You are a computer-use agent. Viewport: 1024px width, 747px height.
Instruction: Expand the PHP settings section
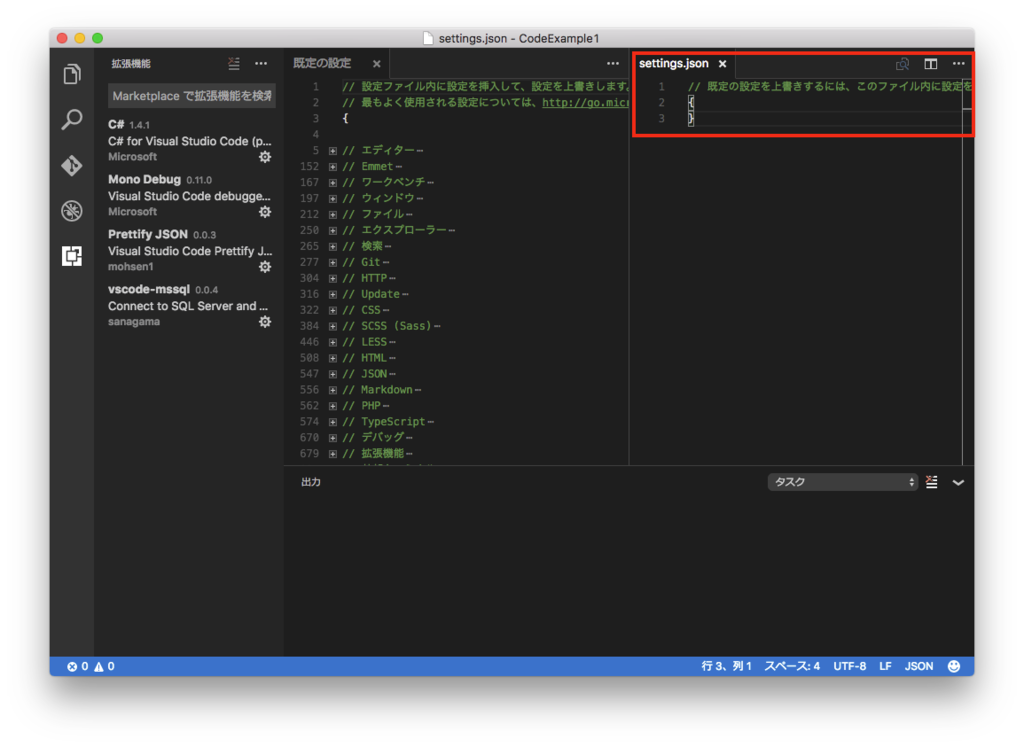pyautogui.click(x=332, y=406)
